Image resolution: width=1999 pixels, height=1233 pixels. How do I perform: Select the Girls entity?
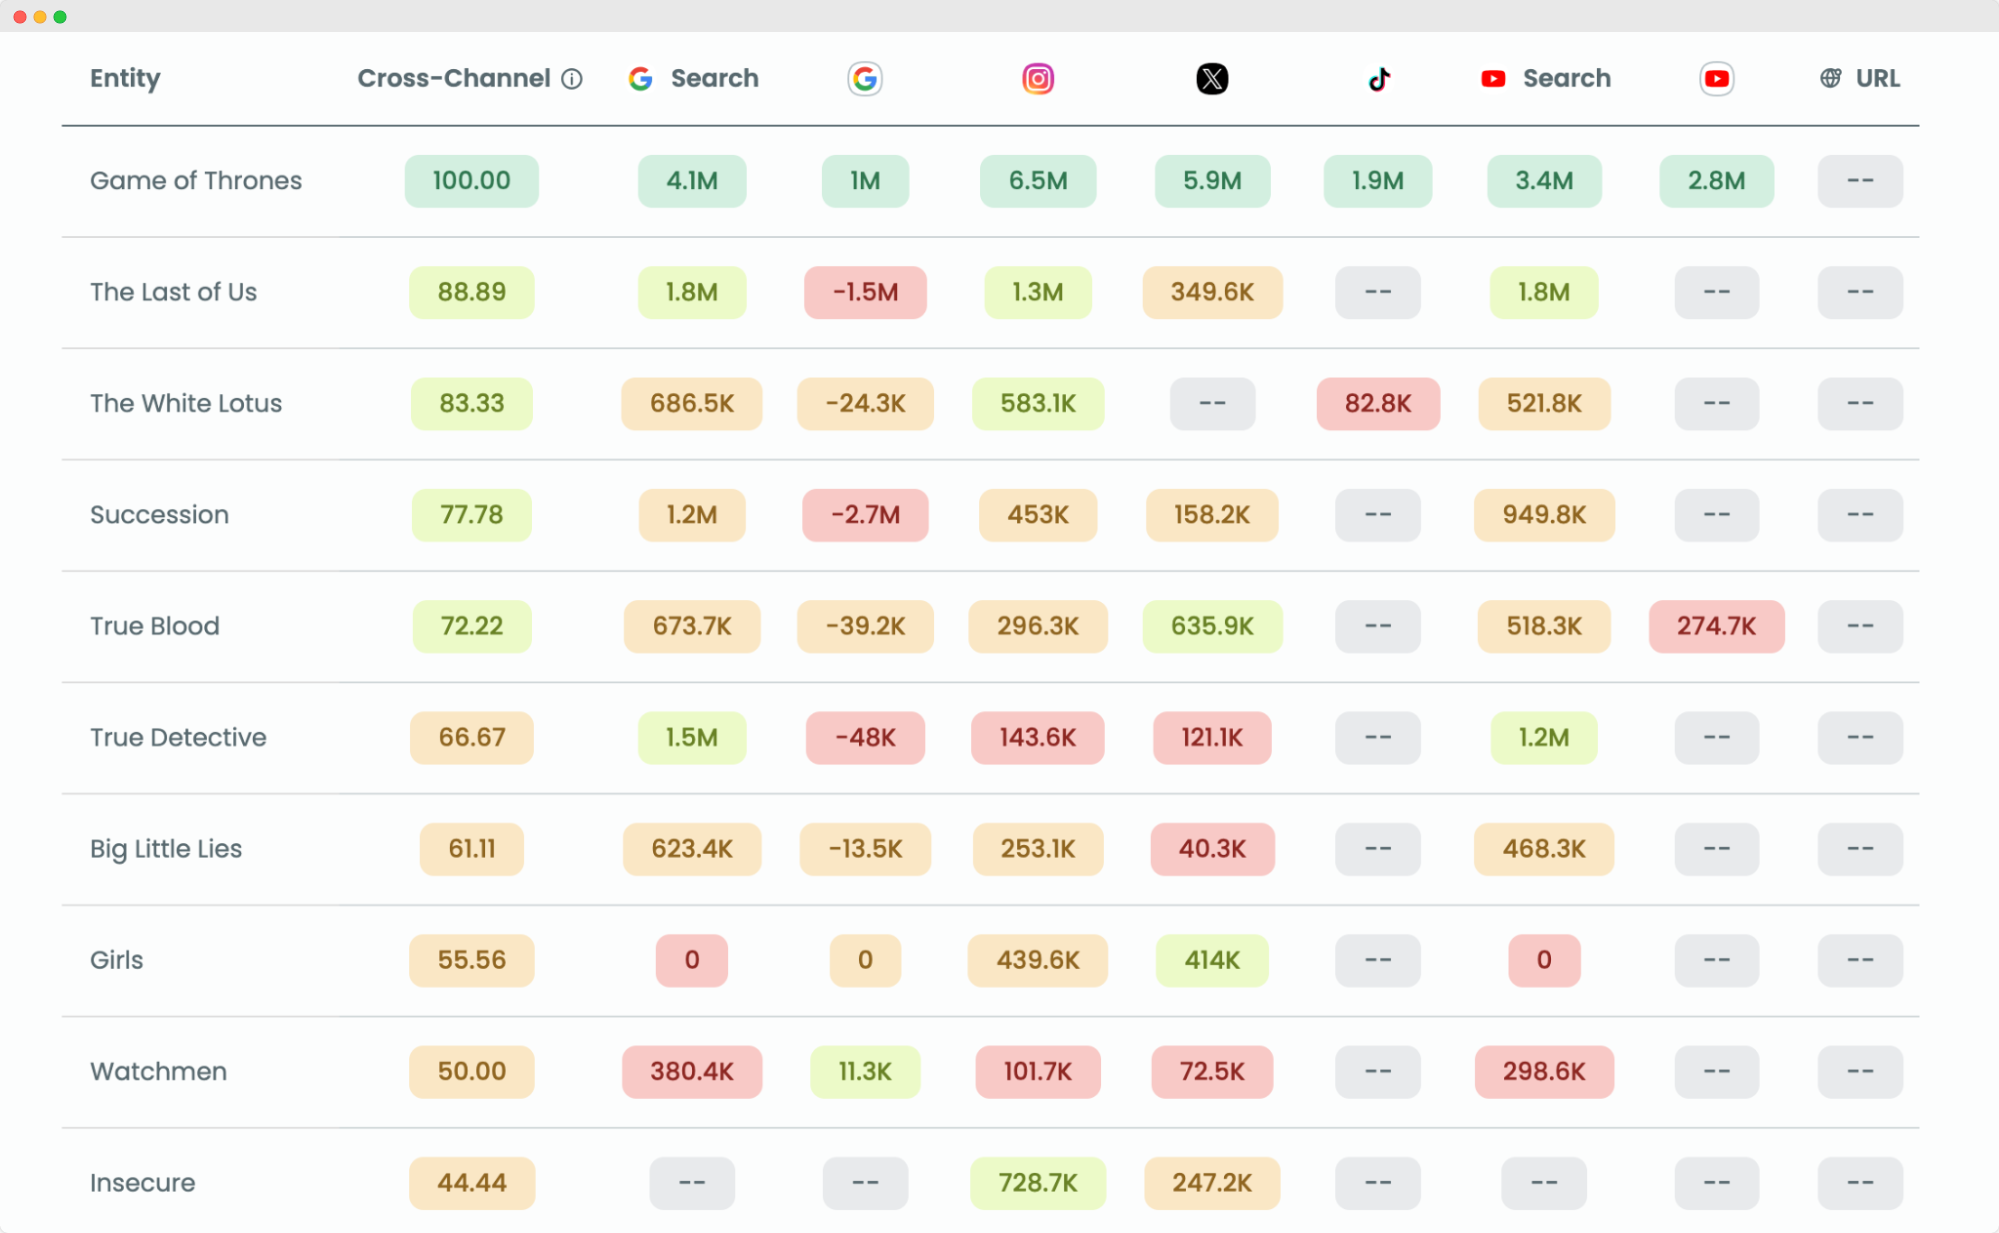point(117,960)
